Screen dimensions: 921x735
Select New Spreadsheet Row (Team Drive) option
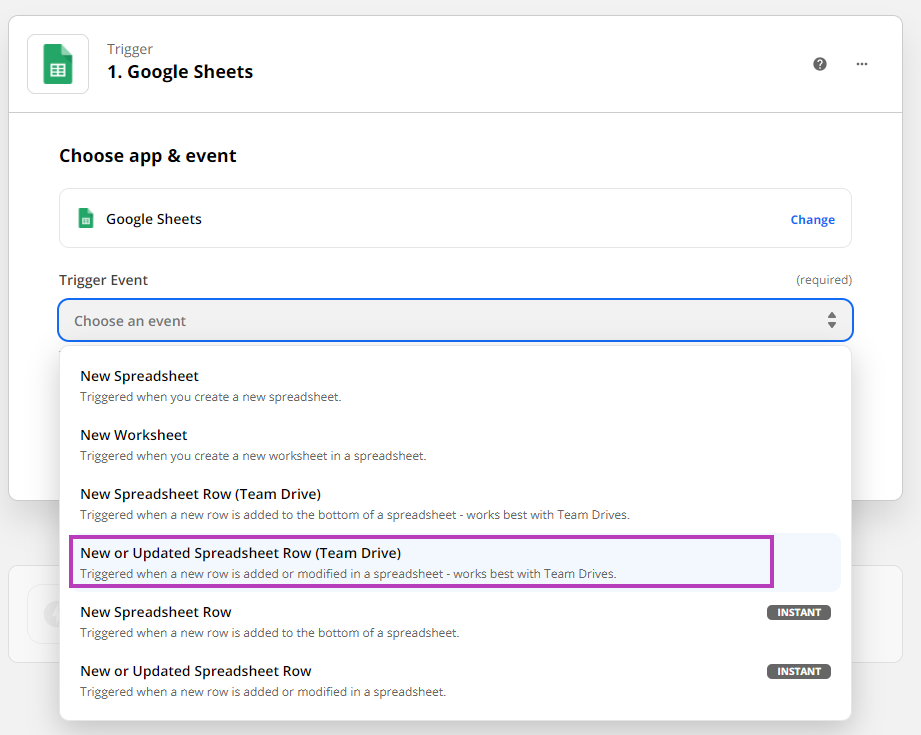point(455,504)
